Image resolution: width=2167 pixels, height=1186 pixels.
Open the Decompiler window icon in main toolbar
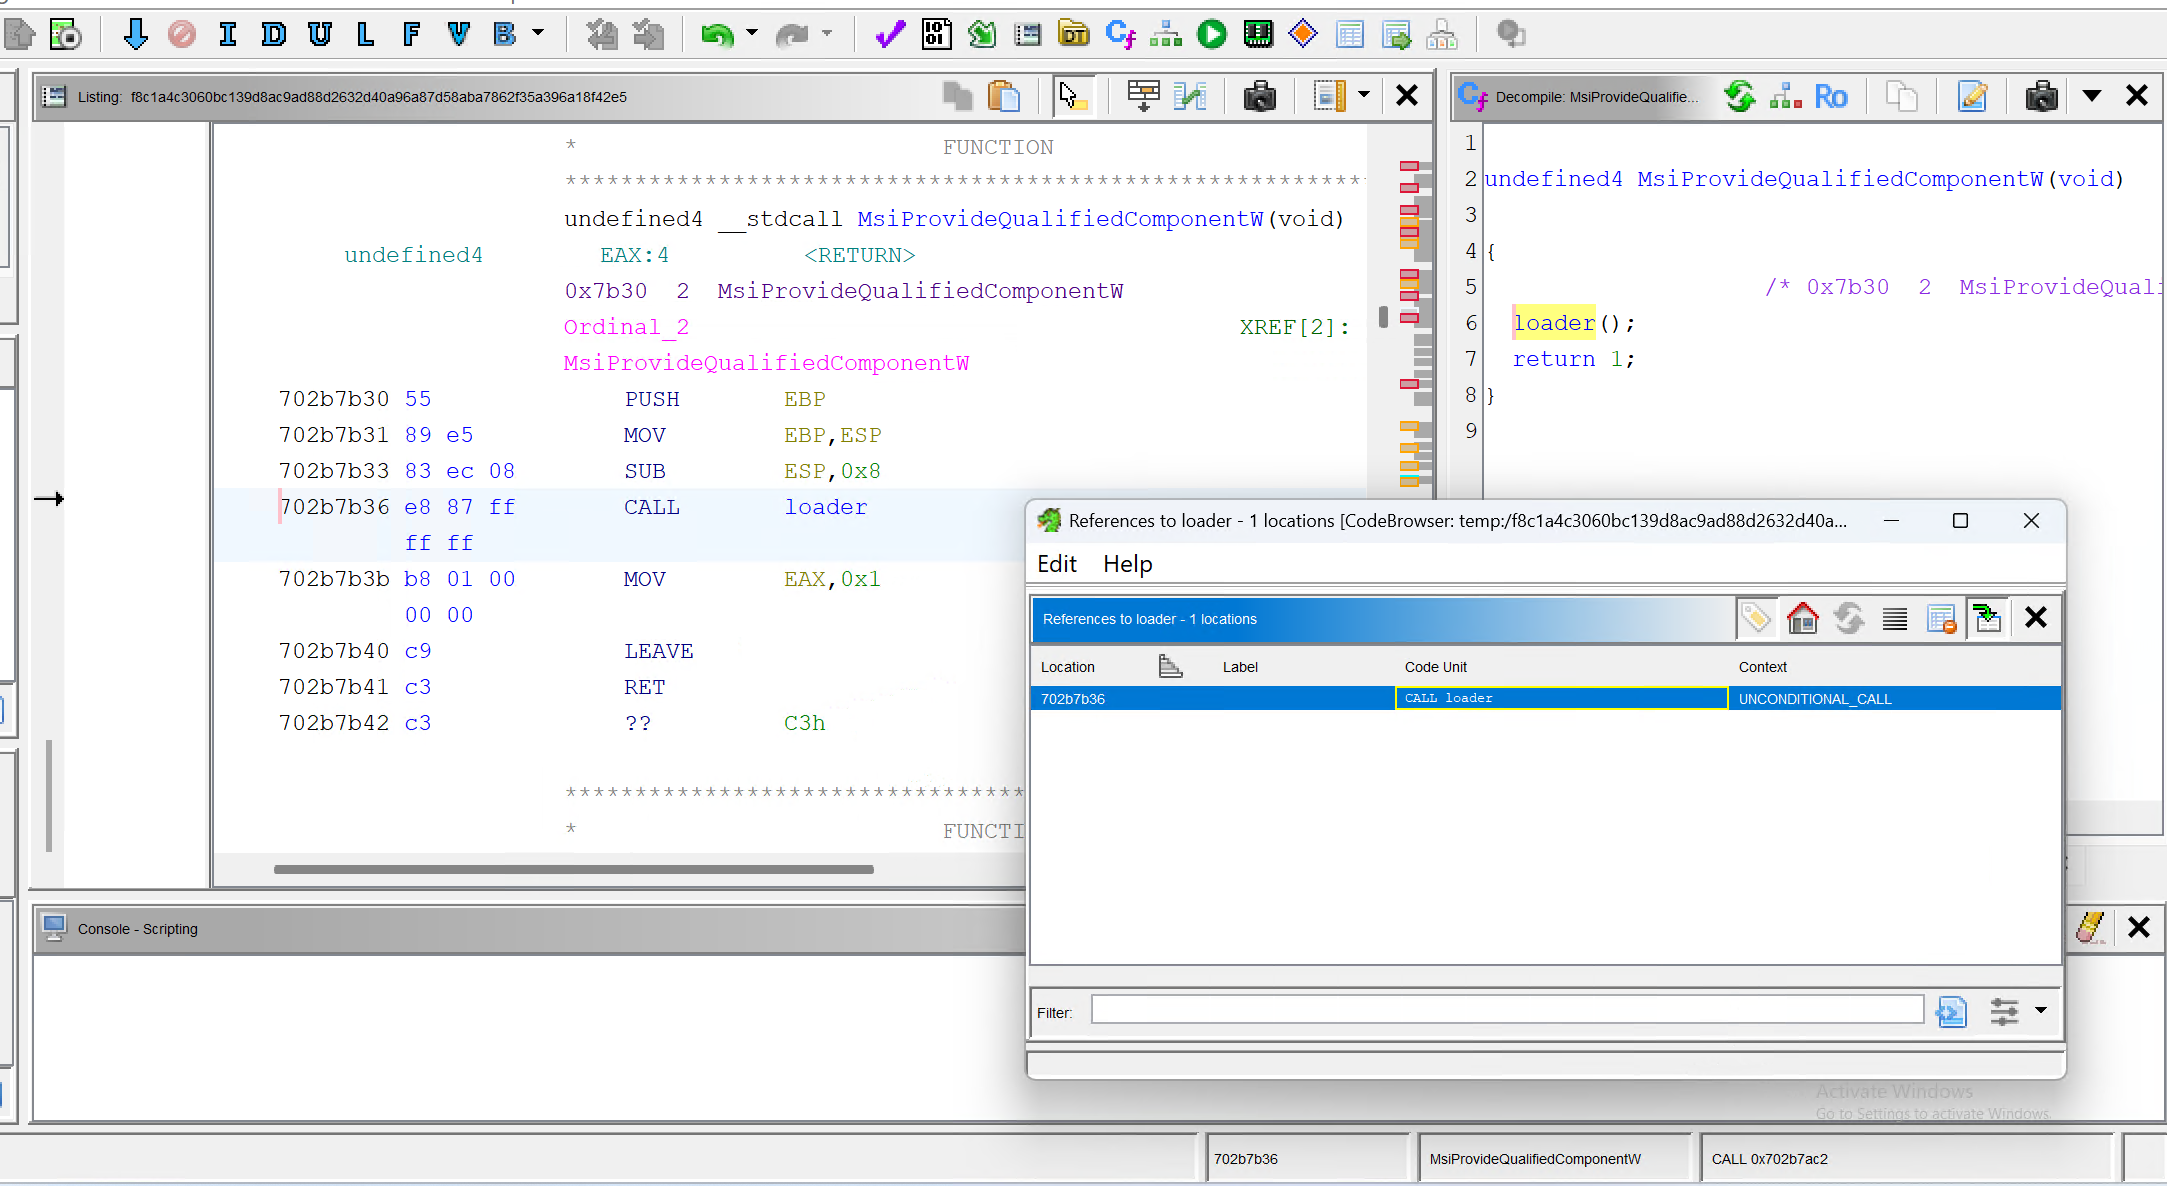(1120, 35)
